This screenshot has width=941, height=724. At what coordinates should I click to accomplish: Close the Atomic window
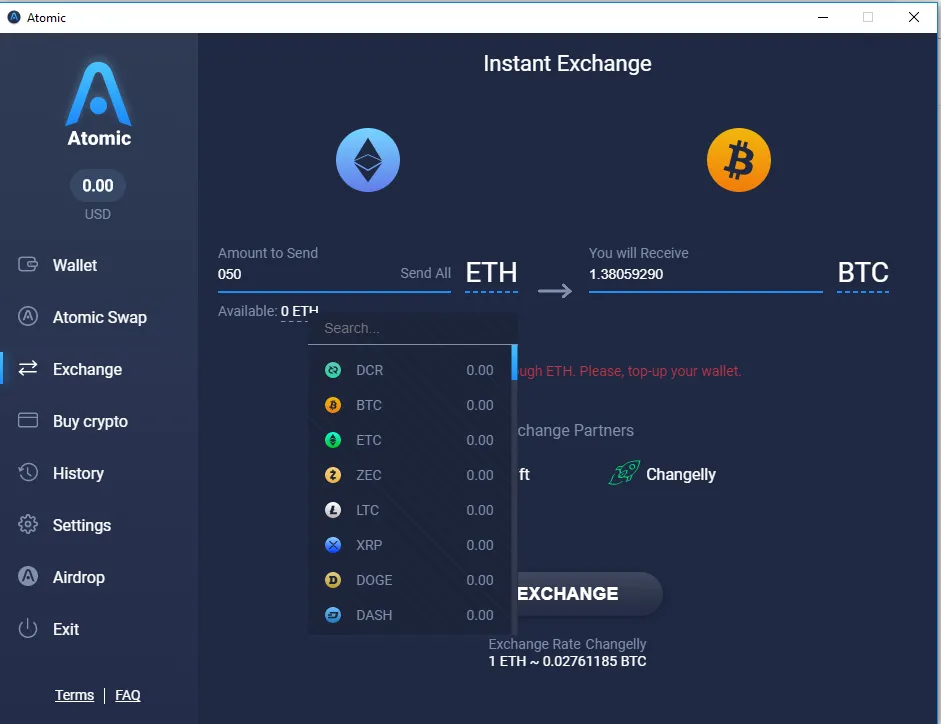pyautogui.click(x=913, y=17)
